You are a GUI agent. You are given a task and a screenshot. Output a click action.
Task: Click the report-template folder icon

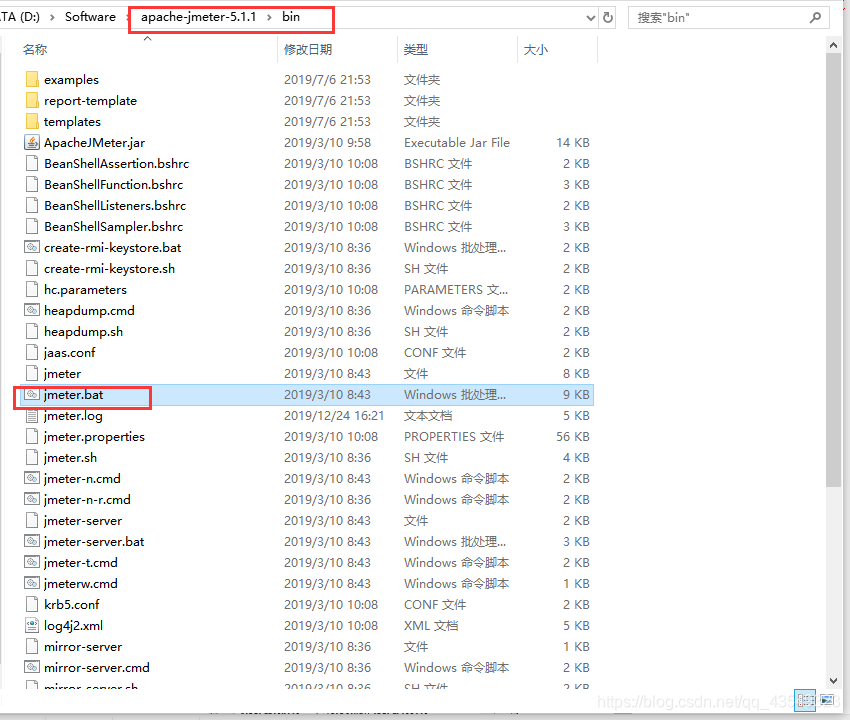click(32, 100)
